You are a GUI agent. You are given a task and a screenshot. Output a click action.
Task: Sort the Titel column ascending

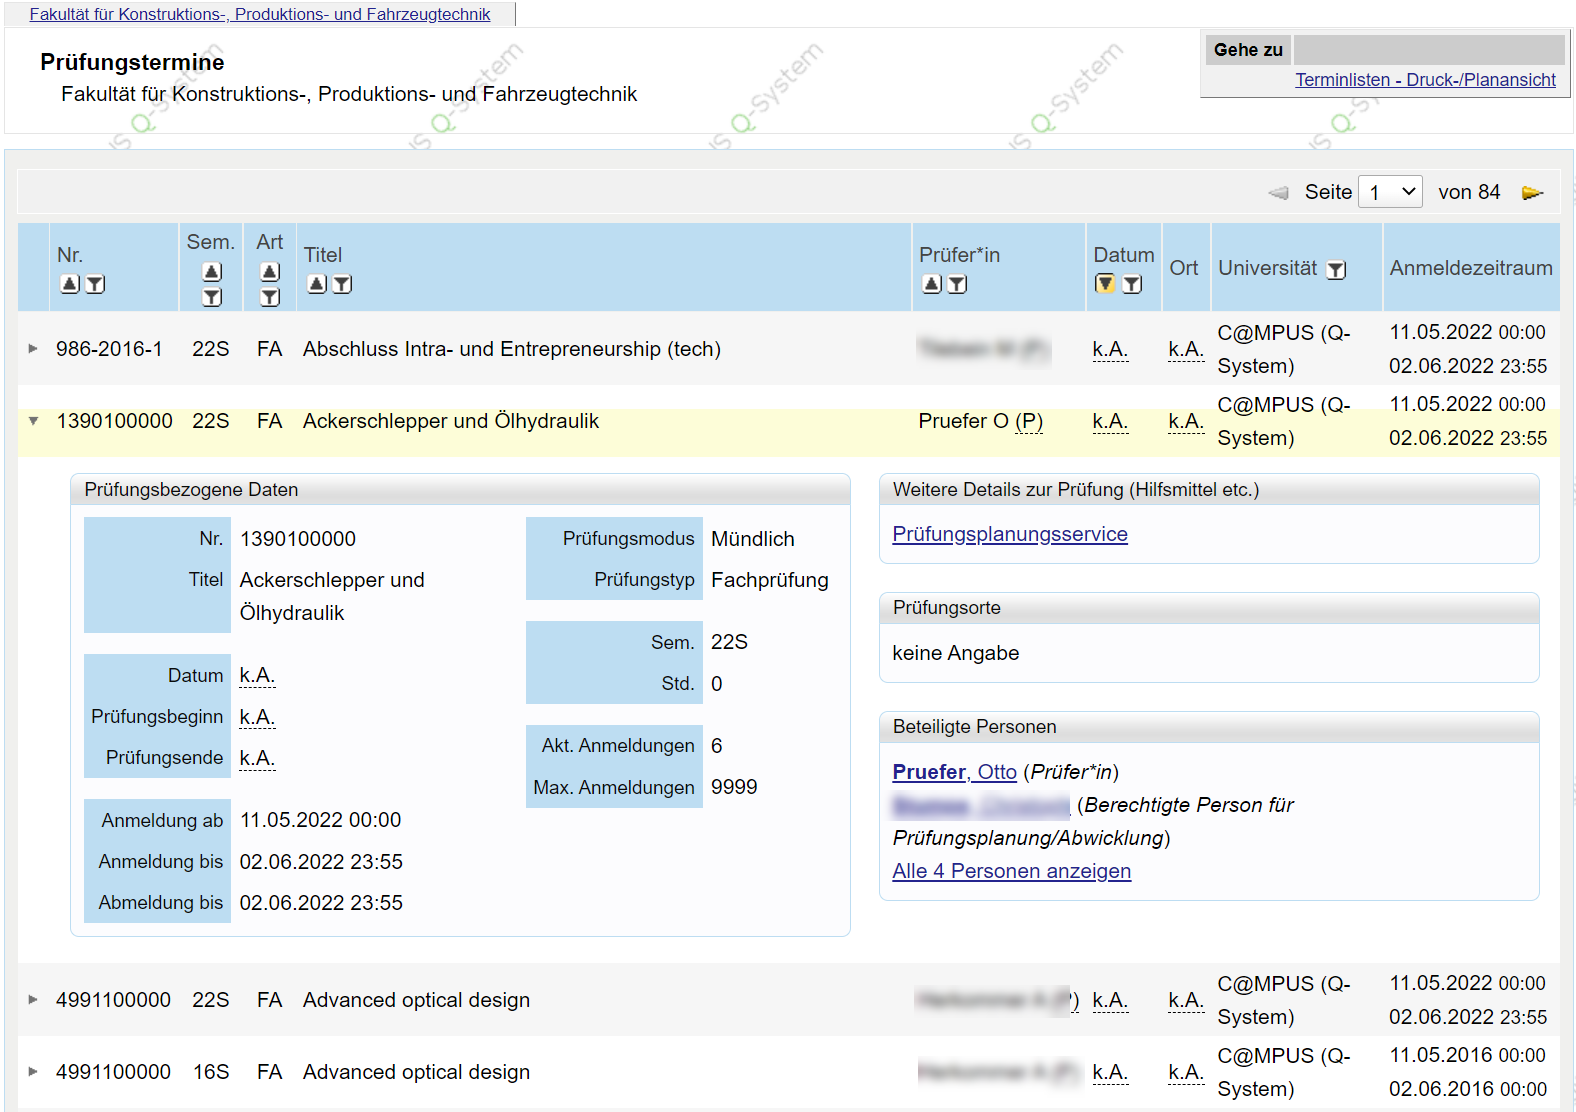[x=317, y=284]
